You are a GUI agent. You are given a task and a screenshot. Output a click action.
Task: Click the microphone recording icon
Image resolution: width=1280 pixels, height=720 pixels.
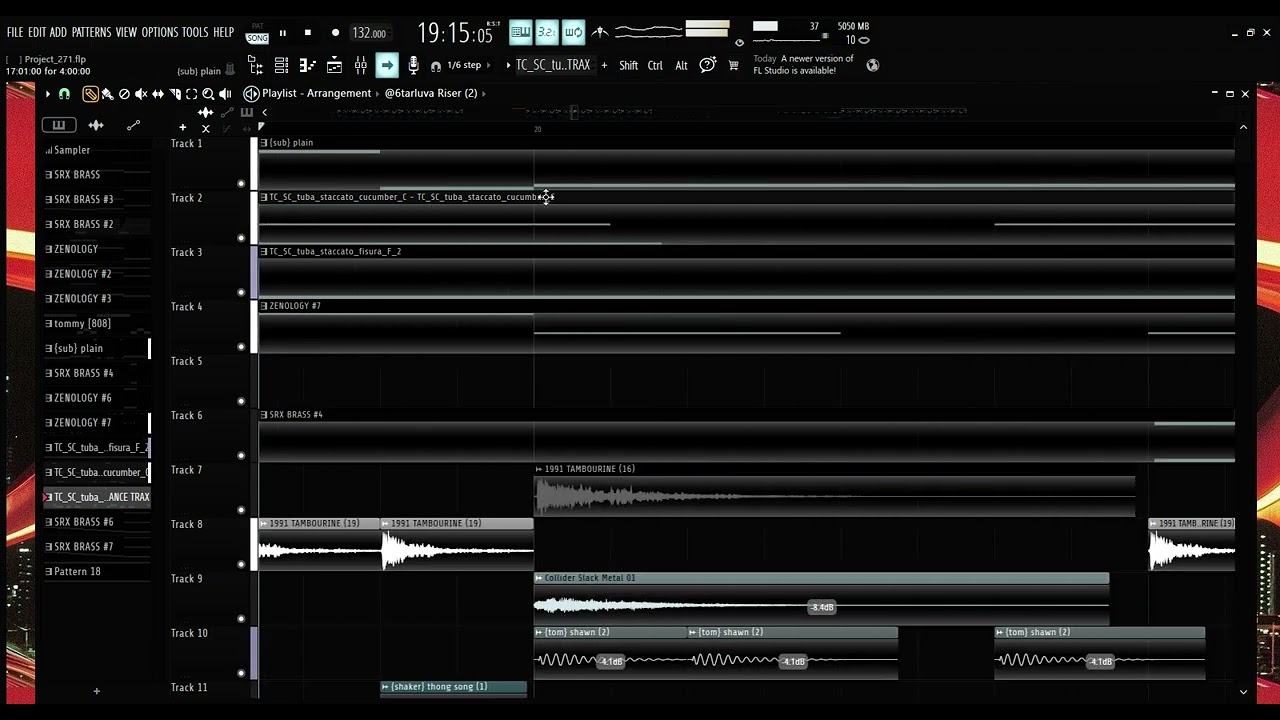tap(413, 65)
